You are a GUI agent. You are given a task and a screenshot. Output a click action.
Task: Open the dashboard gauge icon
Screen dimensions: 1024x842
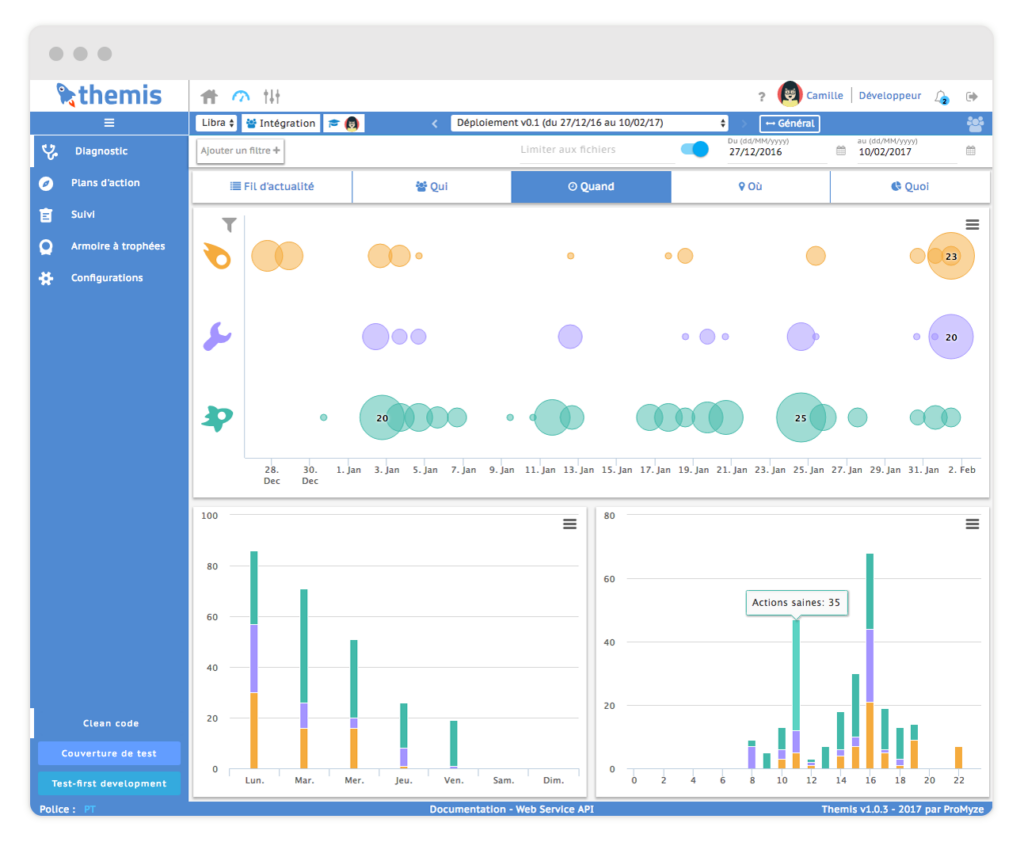tap(240, 97)
